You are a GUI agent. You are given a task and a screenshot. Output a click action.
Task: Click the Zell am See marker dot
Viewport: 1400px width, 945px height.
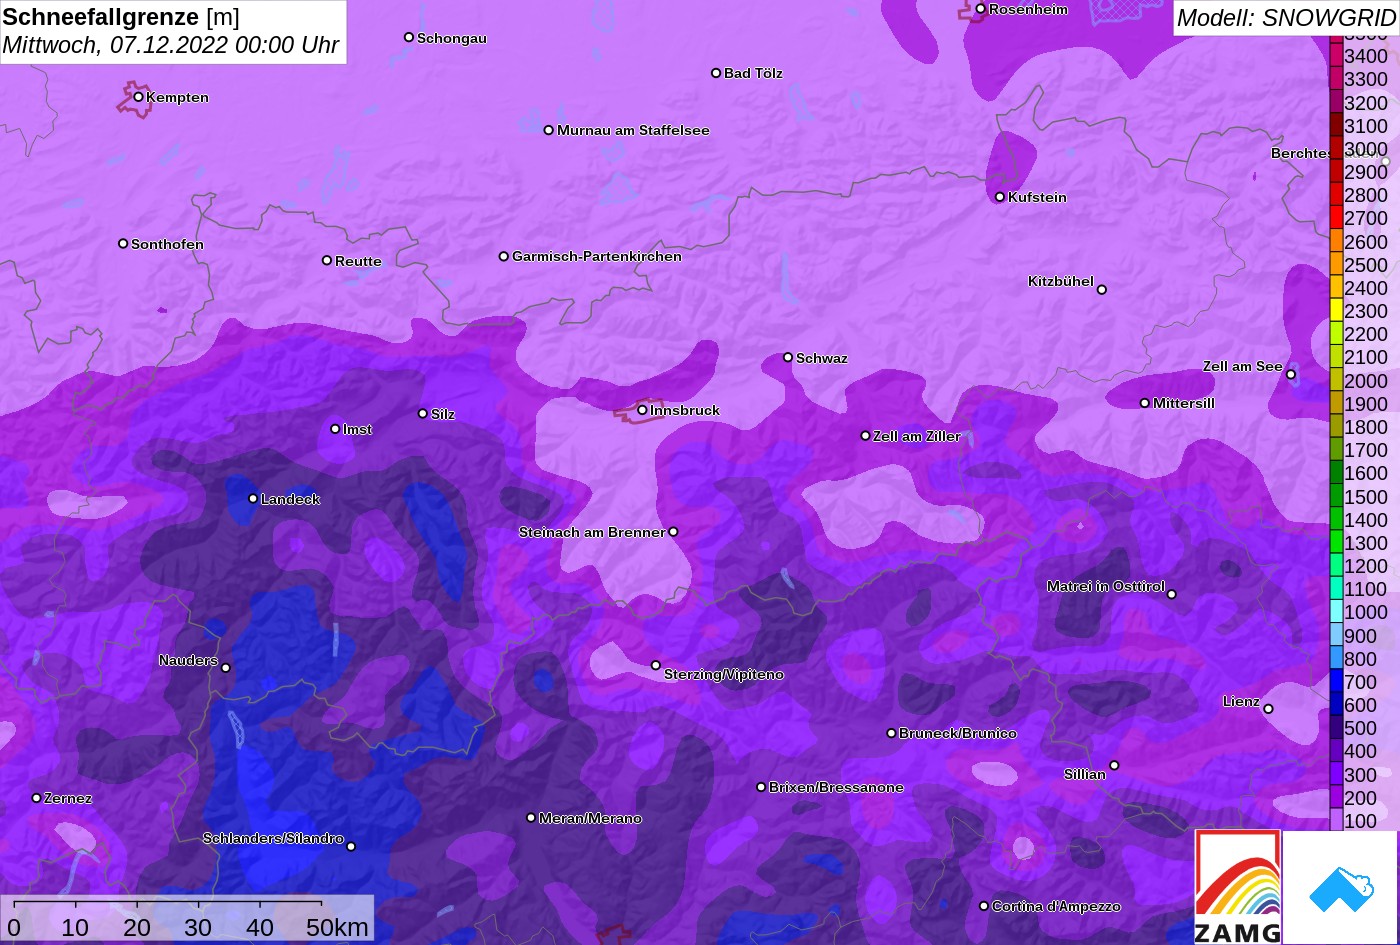1291,375
